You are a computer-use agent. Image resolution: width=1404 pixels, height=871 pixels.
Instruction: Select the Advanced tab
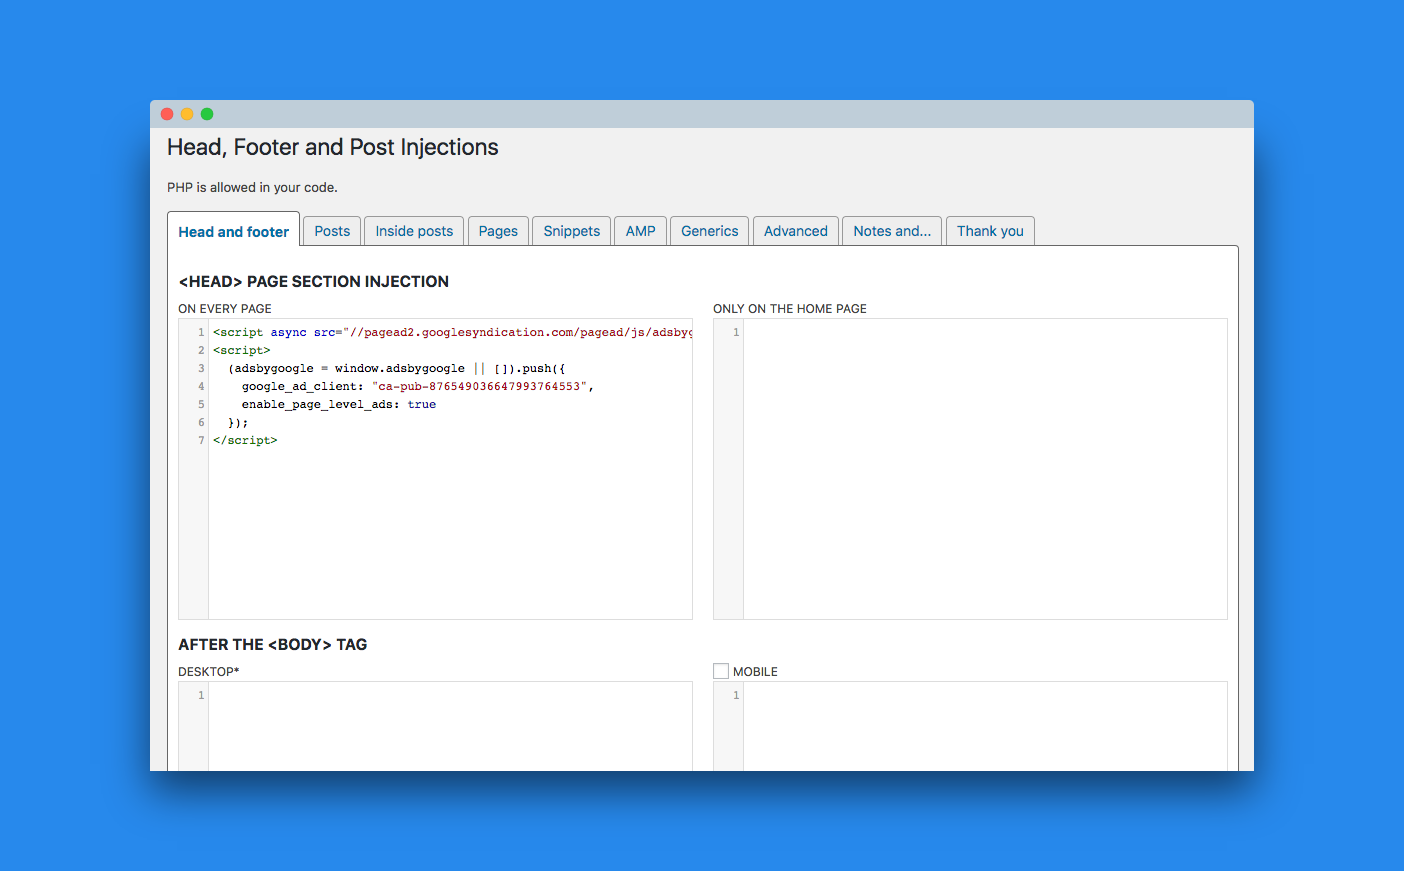point(795,231)
